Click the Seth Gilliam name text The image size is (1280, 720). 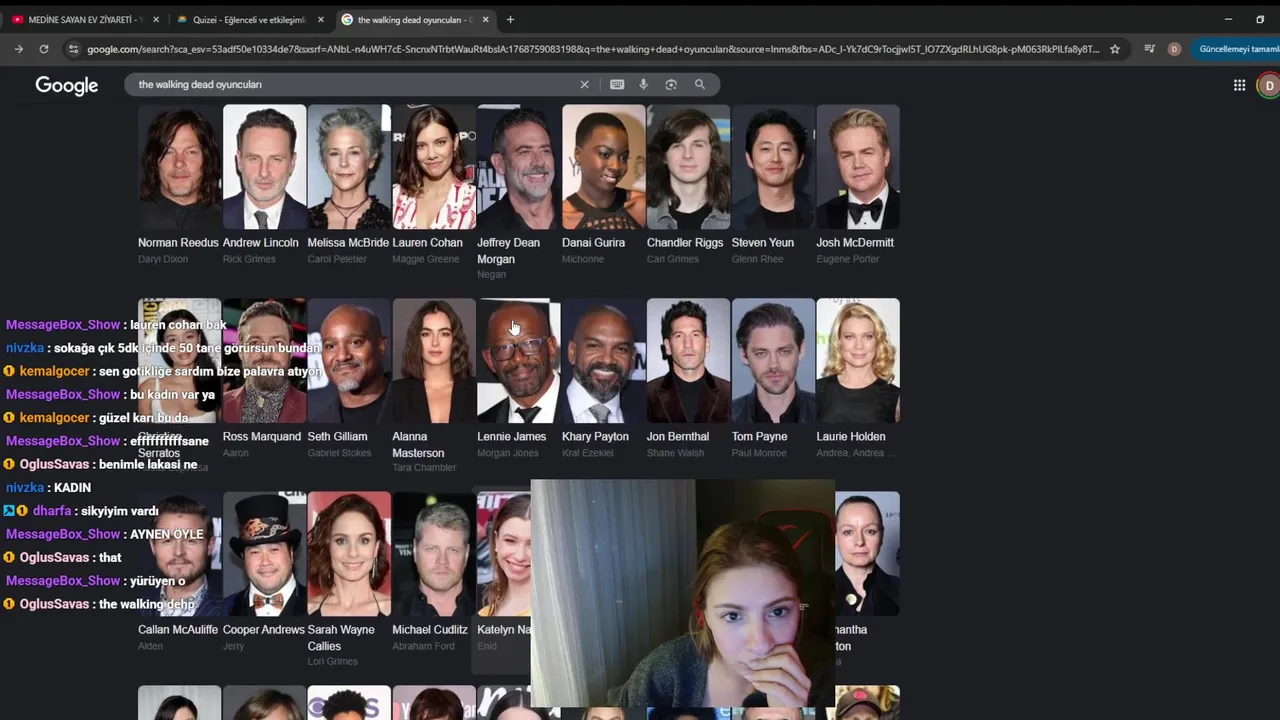[x=338, y=437]
